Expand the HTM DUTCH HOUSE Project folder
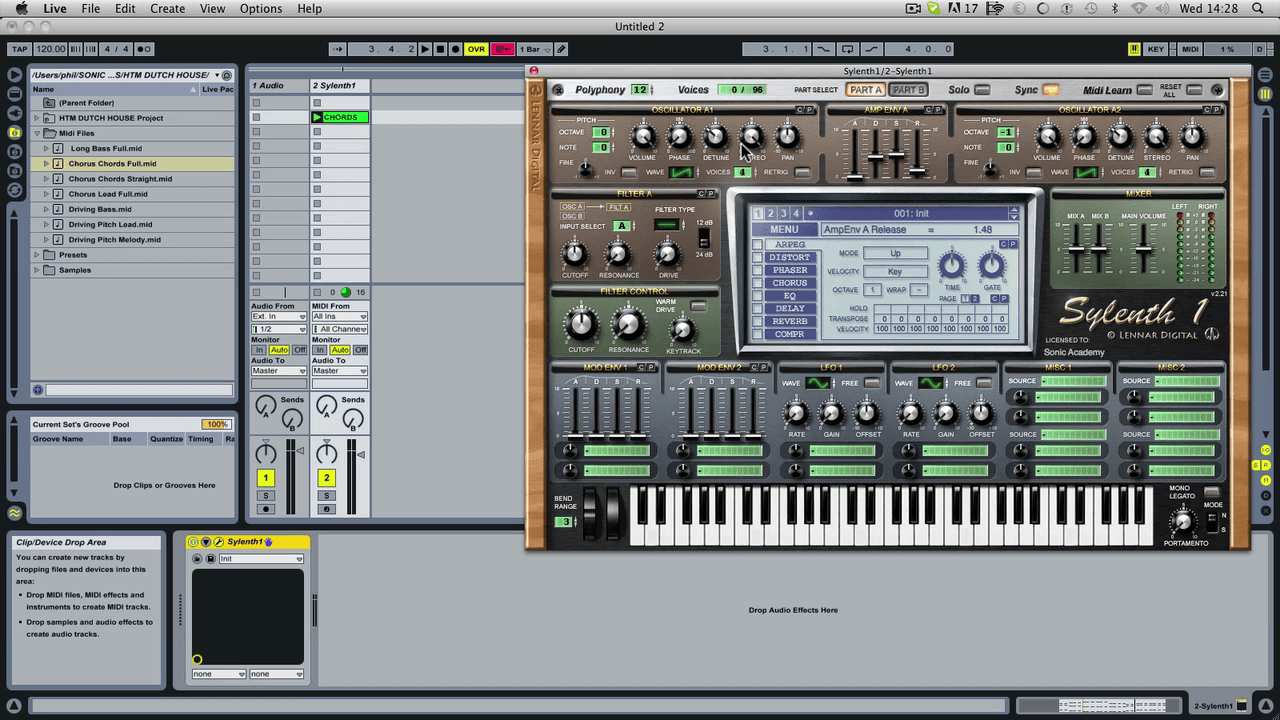Image resolution: width=1280 pixels, height=720 pixels. 38,118
